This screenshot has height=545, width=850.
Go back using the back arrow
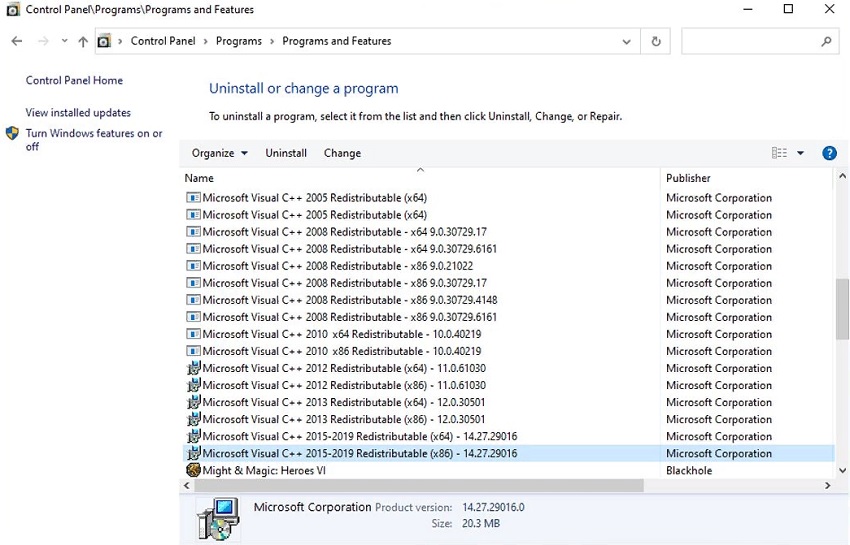pyautogui.click(x=17, y=41)
